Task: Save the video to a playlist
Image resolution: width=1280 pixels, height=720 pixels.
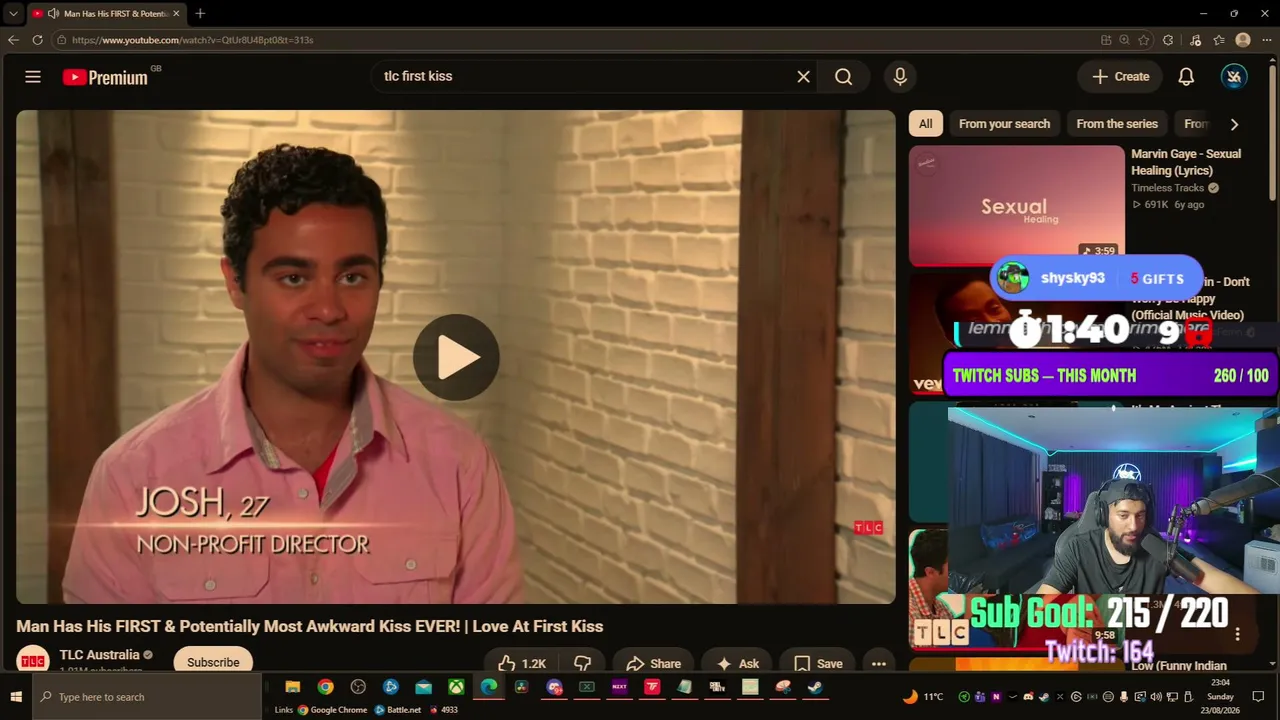Action: coord(818,663)
